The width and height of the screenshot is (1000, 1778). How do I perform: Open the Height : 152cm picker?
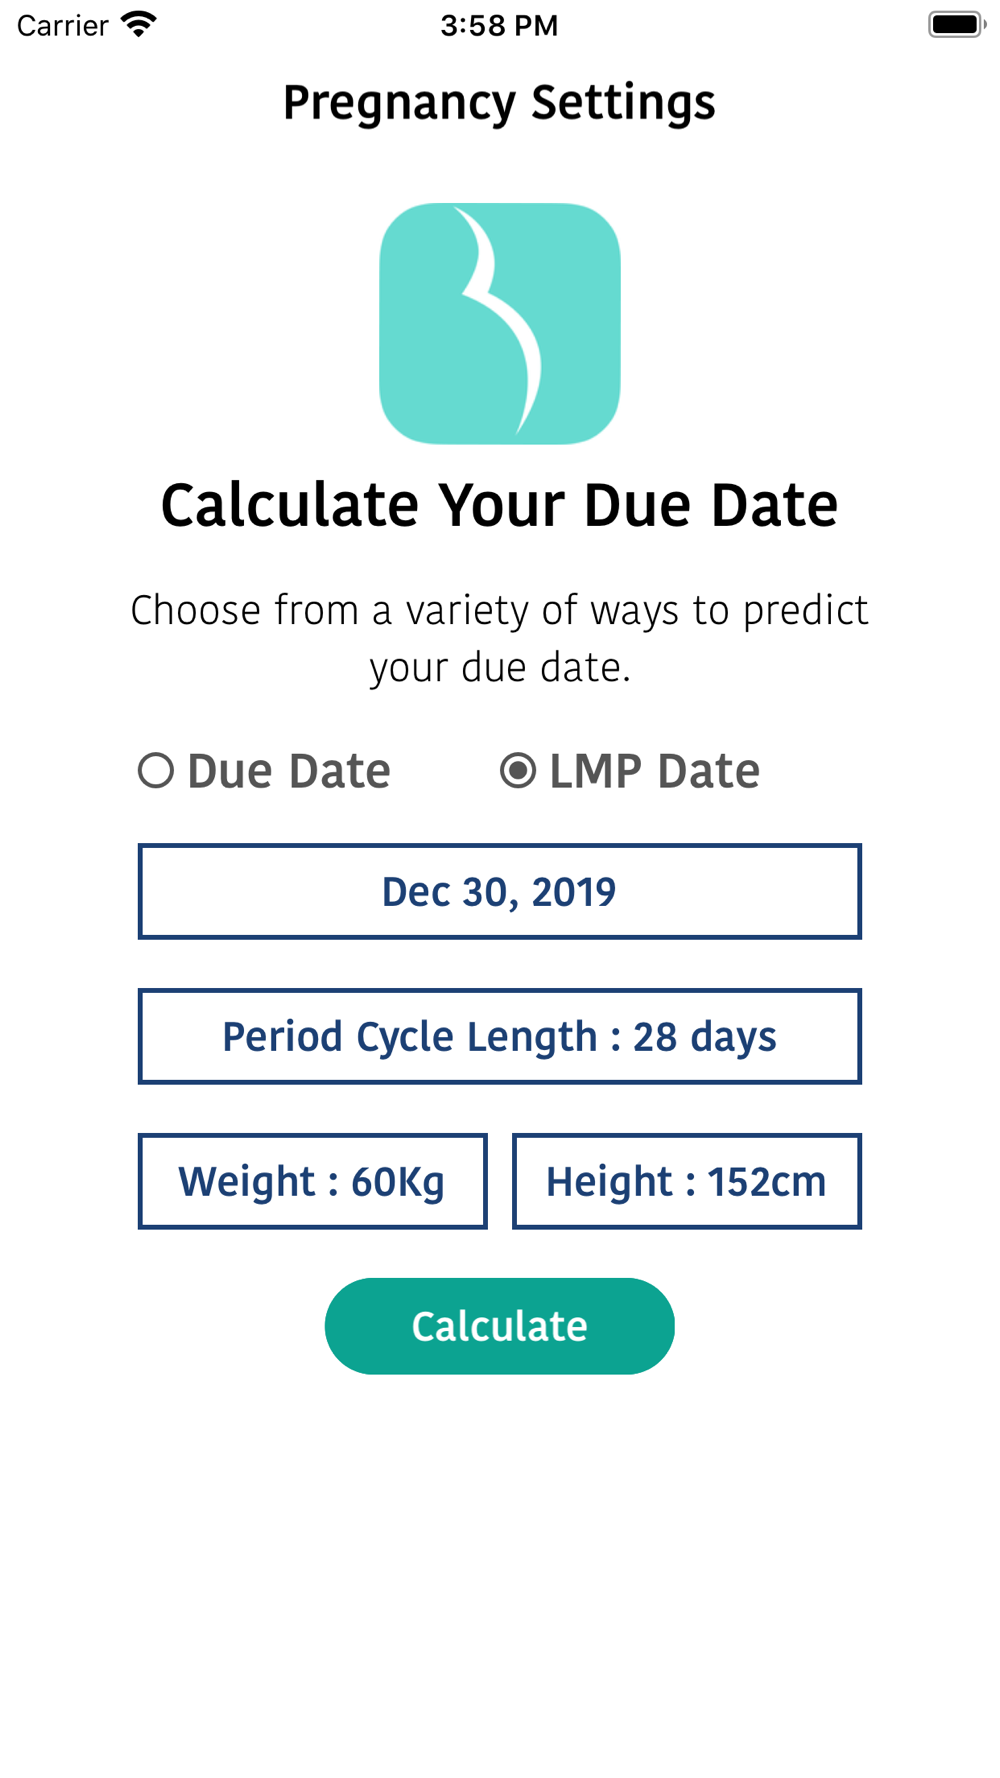coord(687,1181)
